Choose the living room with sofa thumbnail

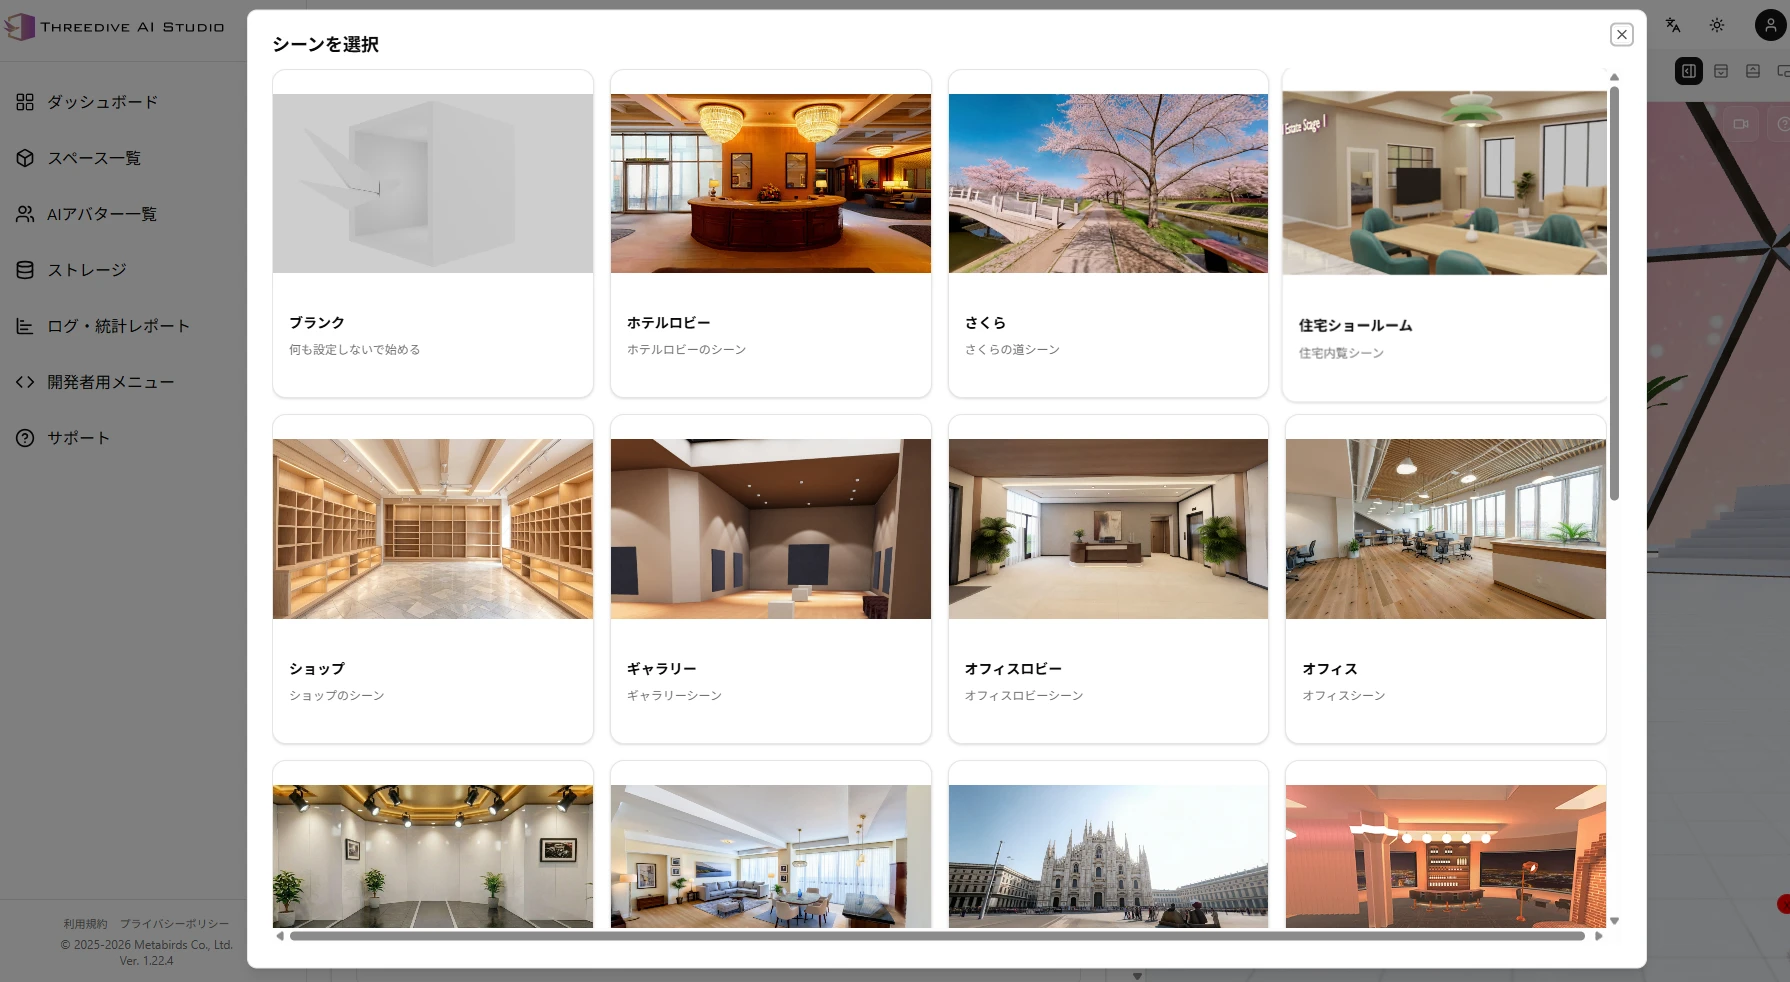(x=771, y=856)
